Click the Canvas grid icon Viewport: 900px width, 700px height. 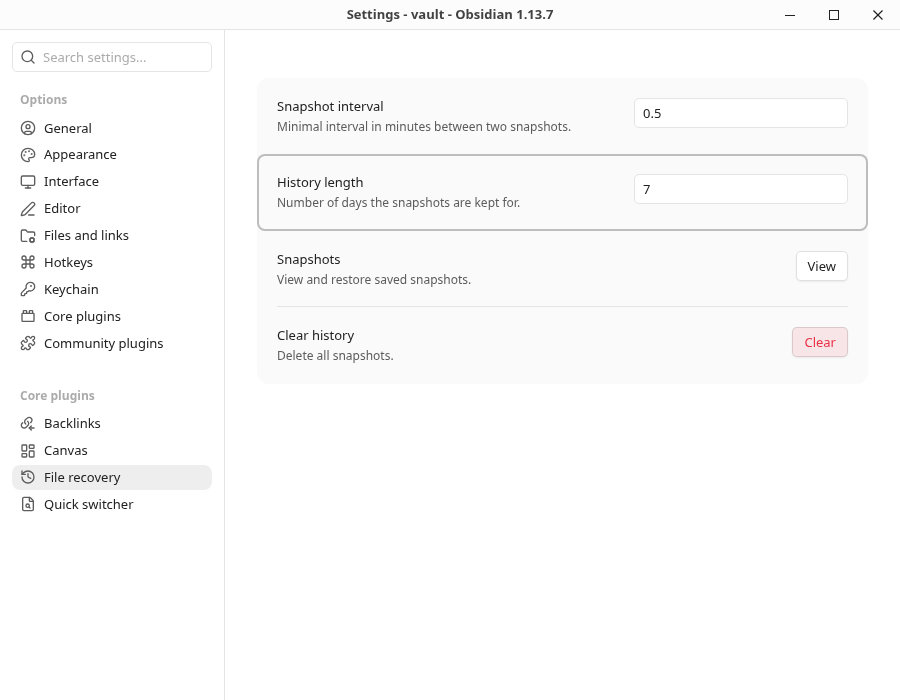(28, 450)
